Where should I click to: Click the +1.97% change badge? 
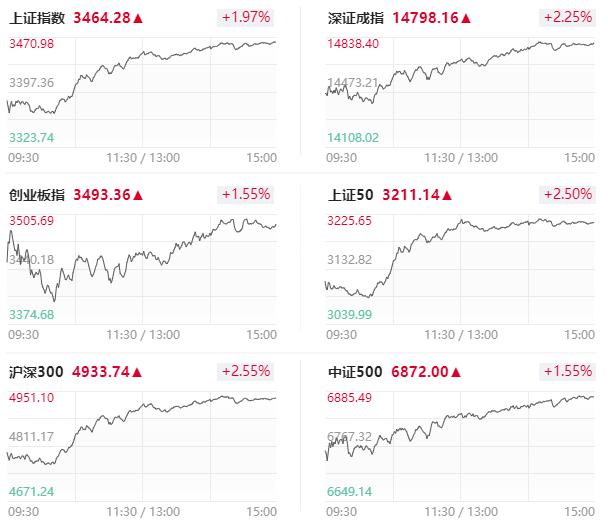[246, 17]
